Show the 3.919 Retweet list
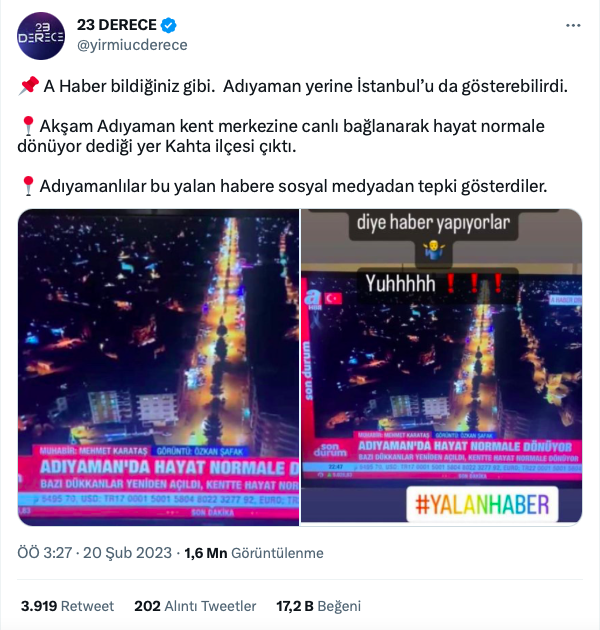 point(67,606)
